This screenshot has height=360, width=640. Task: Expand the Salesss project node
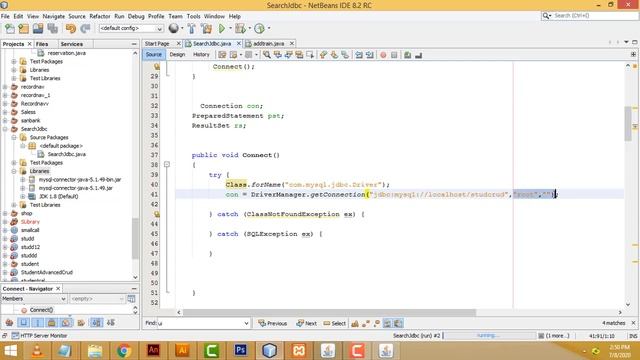coord(5,112)
